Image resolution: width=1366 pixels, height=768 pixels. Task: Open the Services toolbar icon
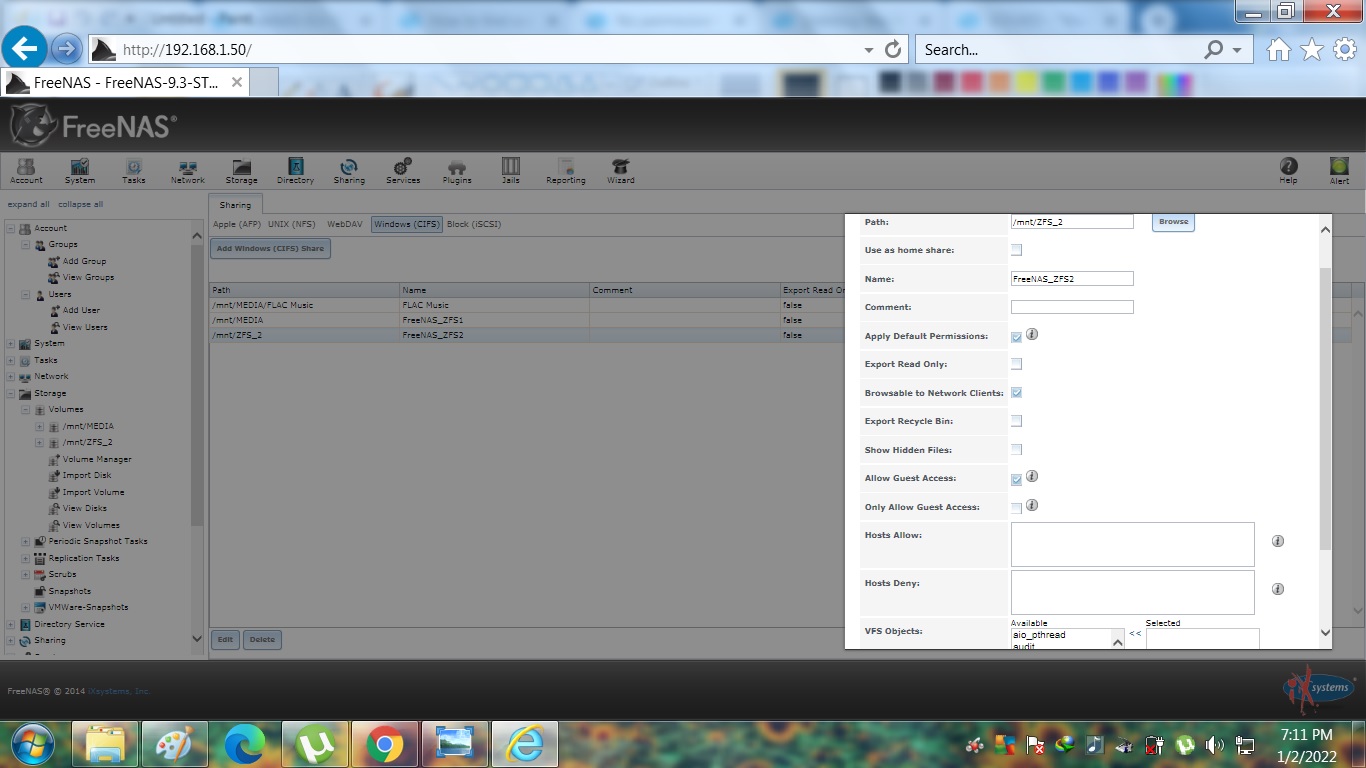(403, 171)
